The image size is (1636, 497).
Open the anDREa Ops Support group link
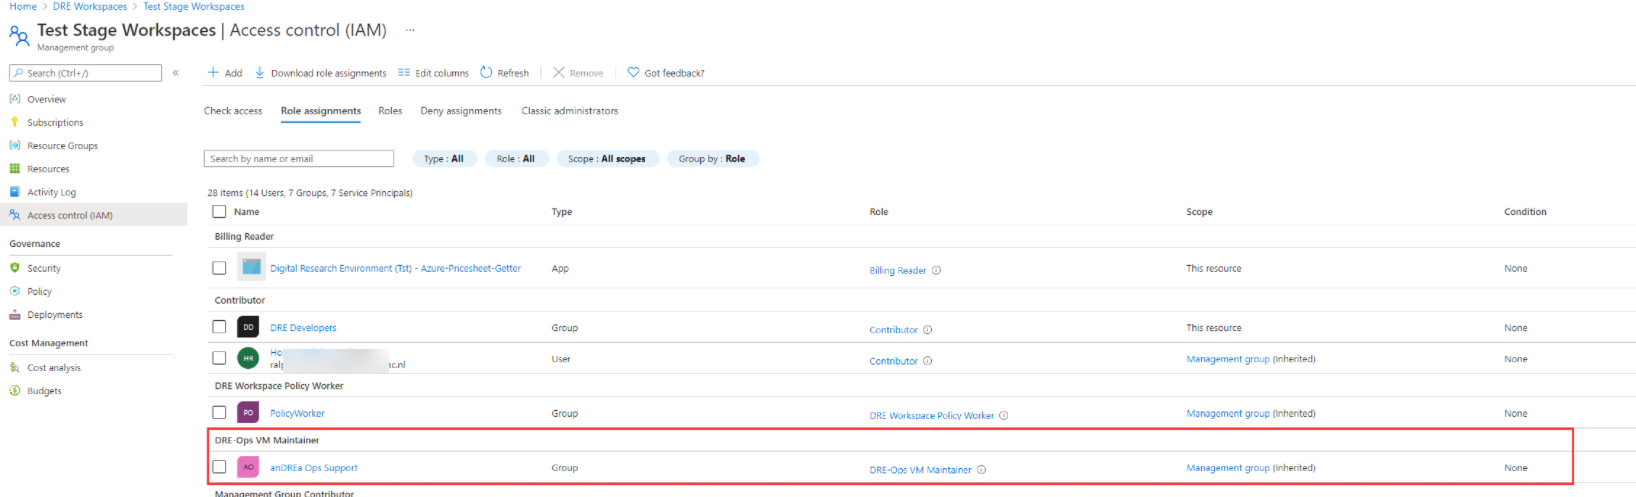(314, 468)
